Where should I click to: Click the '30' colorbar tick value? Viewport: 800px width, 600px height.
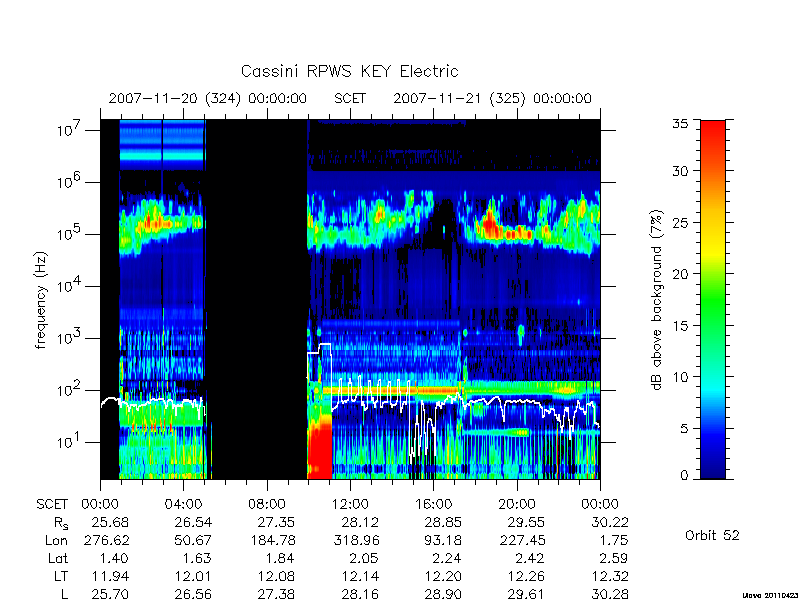pyautogui.click(x=680, y=171)
